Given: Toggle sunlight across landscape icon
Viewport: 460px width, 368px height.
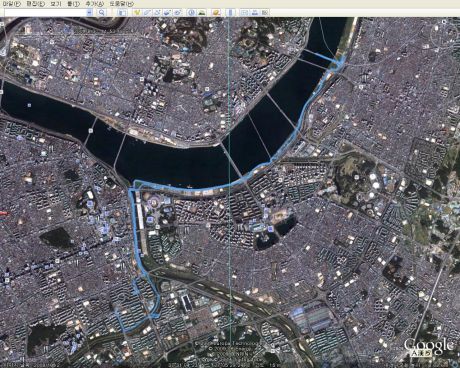Looking at the screenshot, I should [202, 13].
